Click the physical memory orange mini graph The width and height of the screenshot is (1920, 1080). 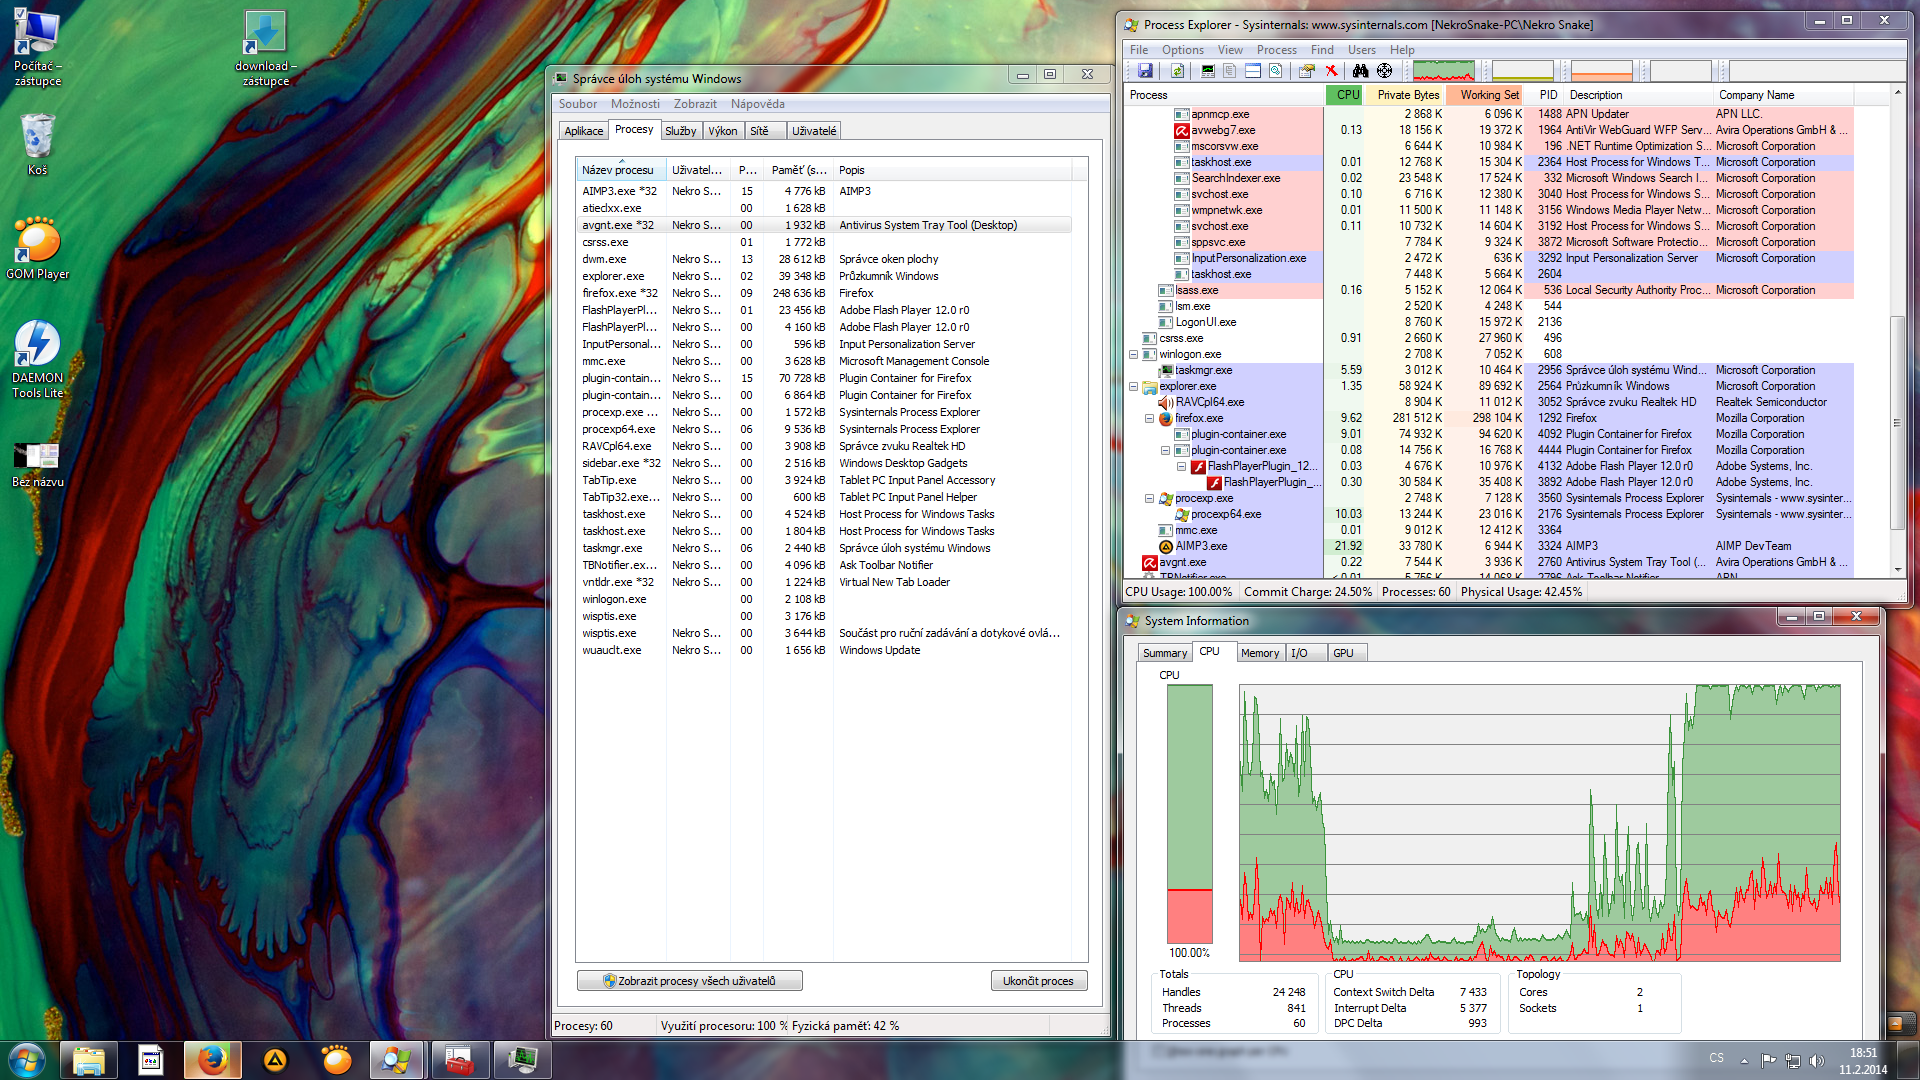[1601, 71]
